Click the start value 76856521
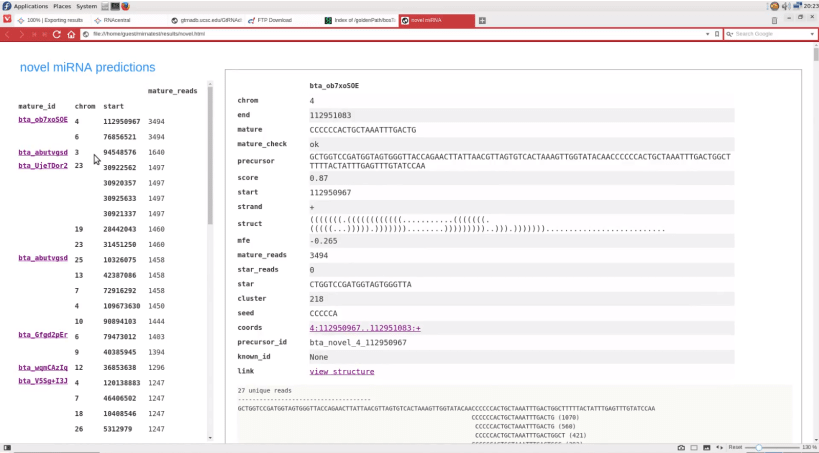Viewport: 819px width, 453px height. [120, 137]
